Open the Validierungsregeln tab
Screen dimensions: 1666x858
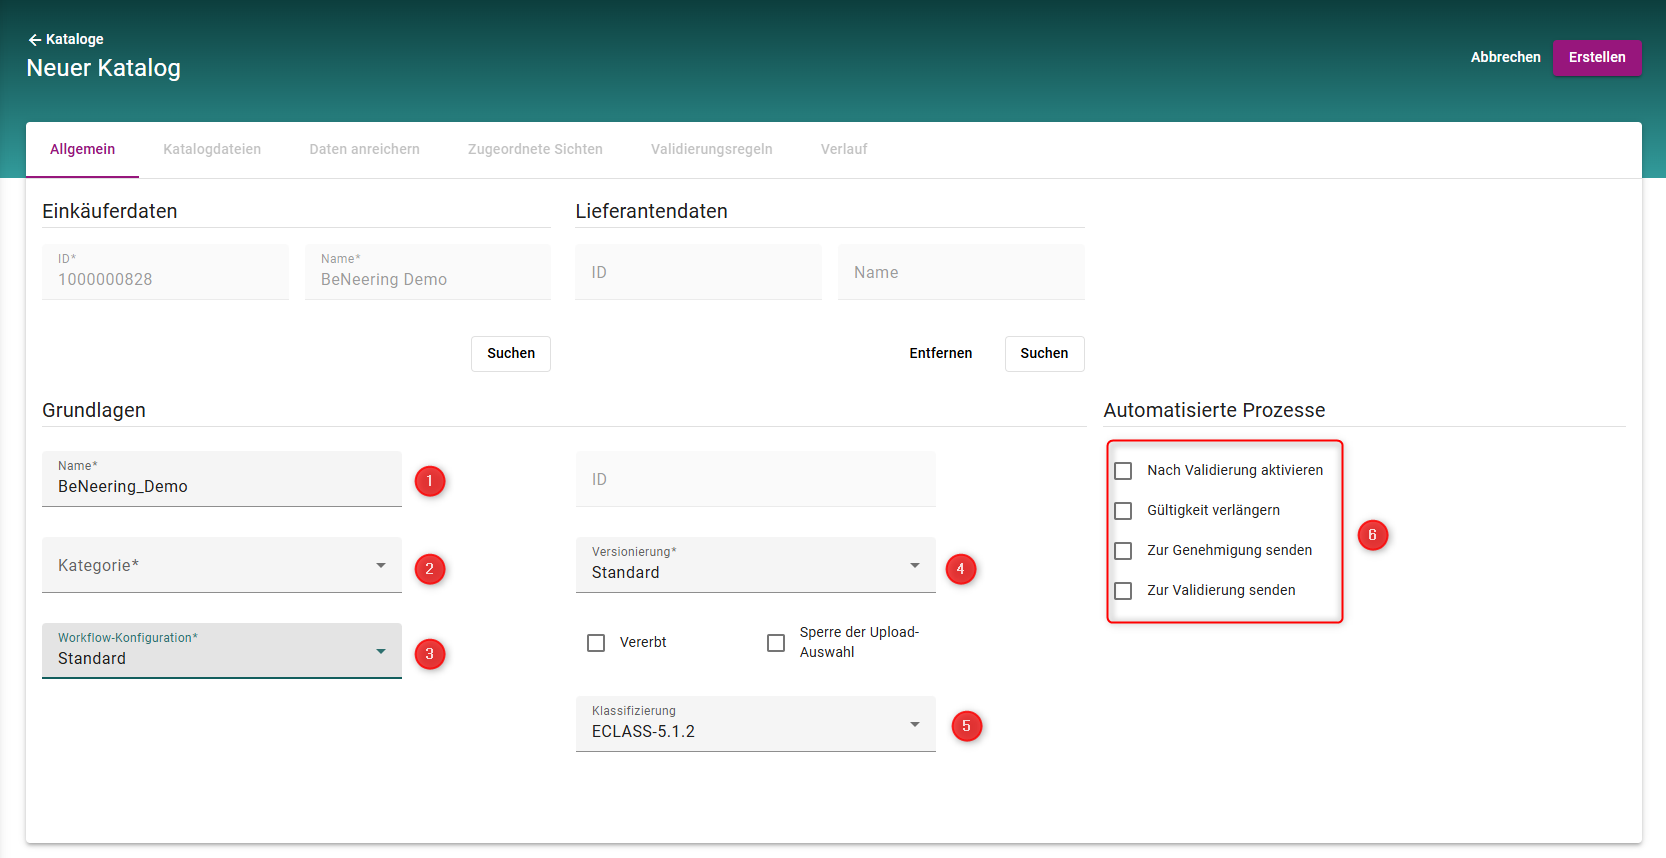(x=711, y=150)
